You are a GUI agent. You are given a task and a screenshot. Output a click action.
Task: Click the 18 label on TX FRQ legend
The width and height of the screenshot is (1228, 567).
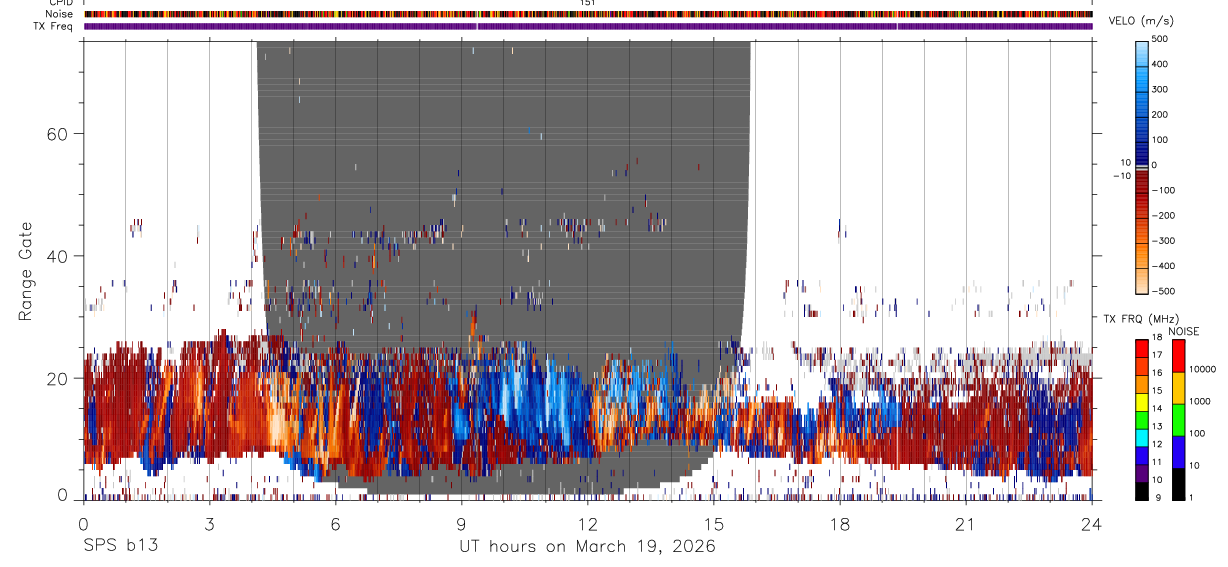point(1158,339)
